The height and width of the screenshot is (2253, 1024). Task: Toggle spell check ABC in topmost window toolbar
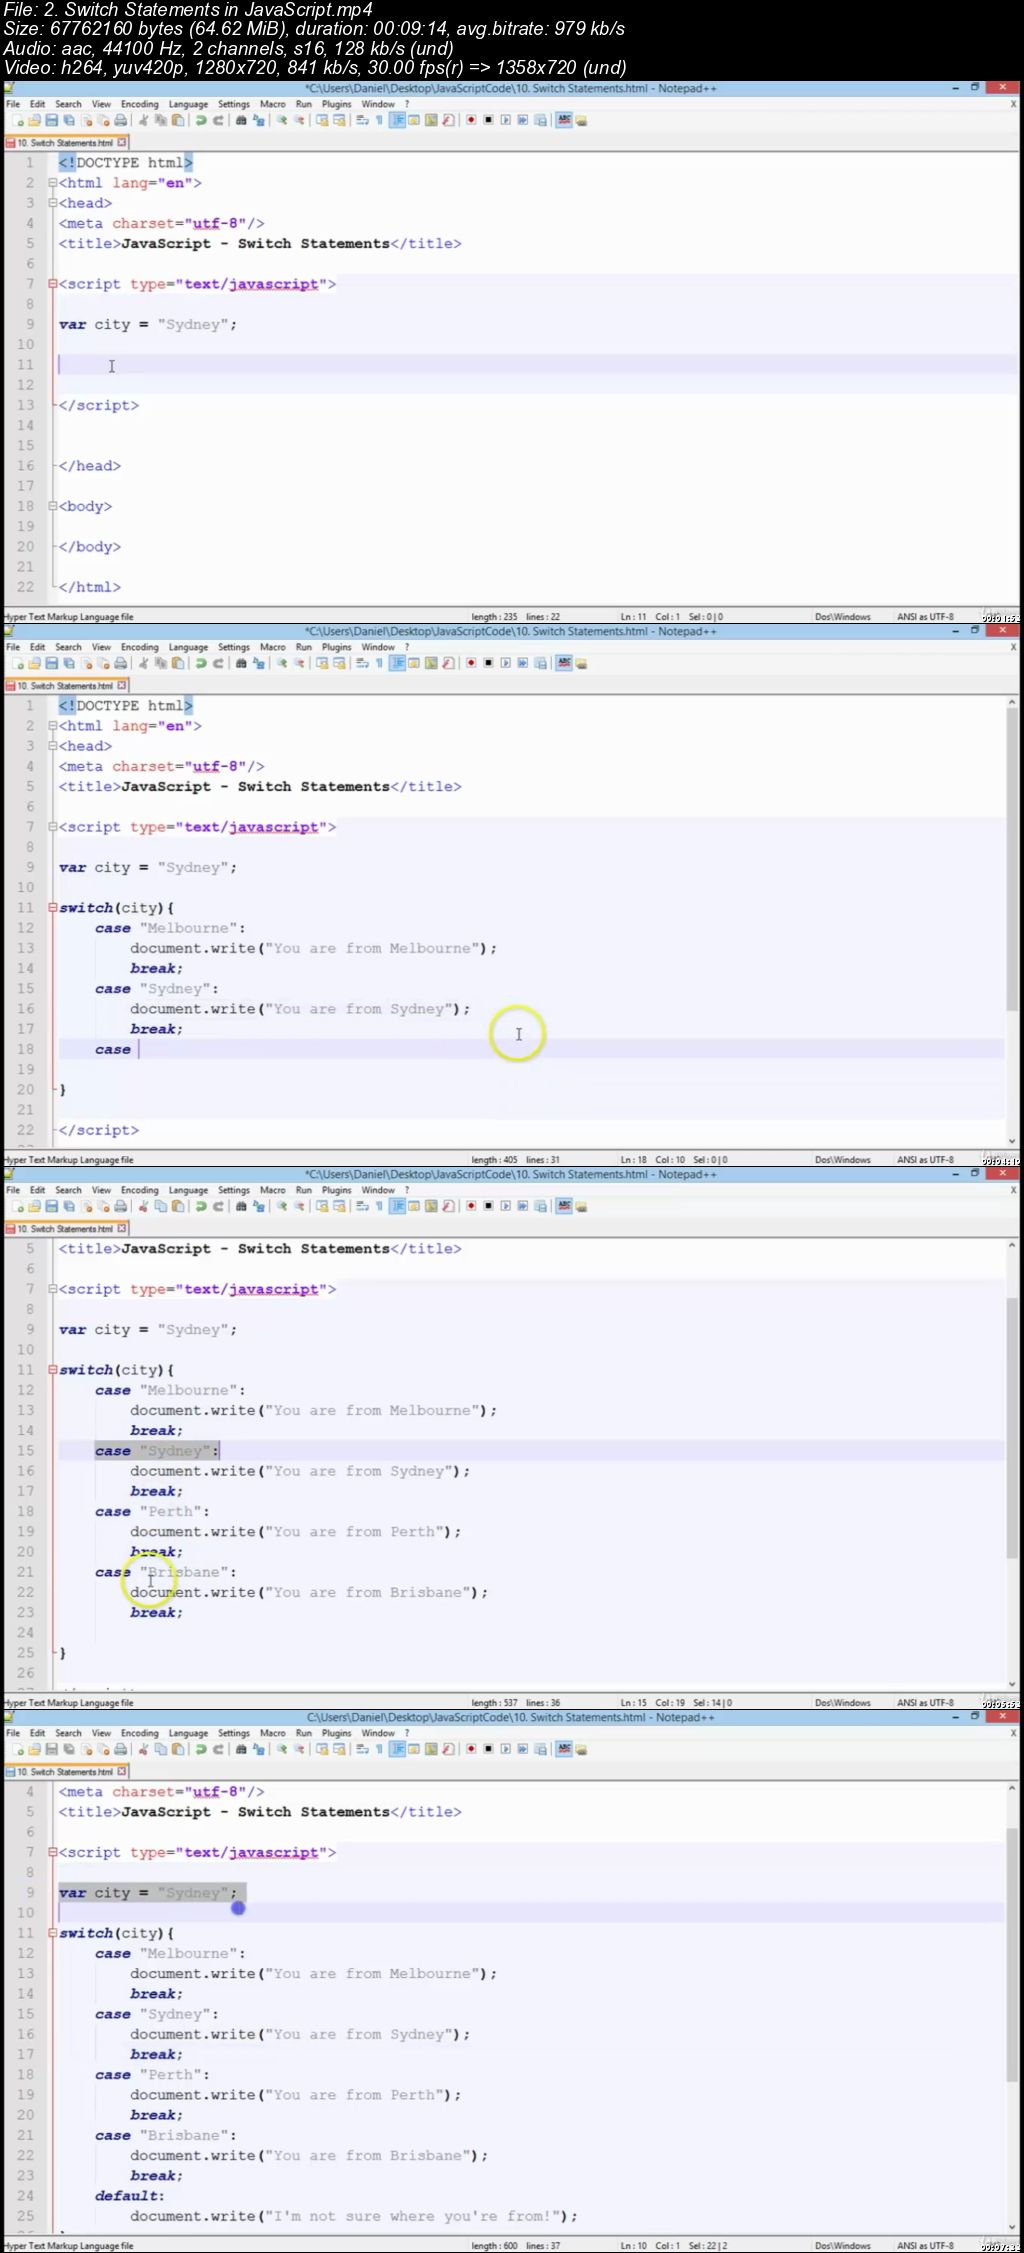click(x=564, y=120)
